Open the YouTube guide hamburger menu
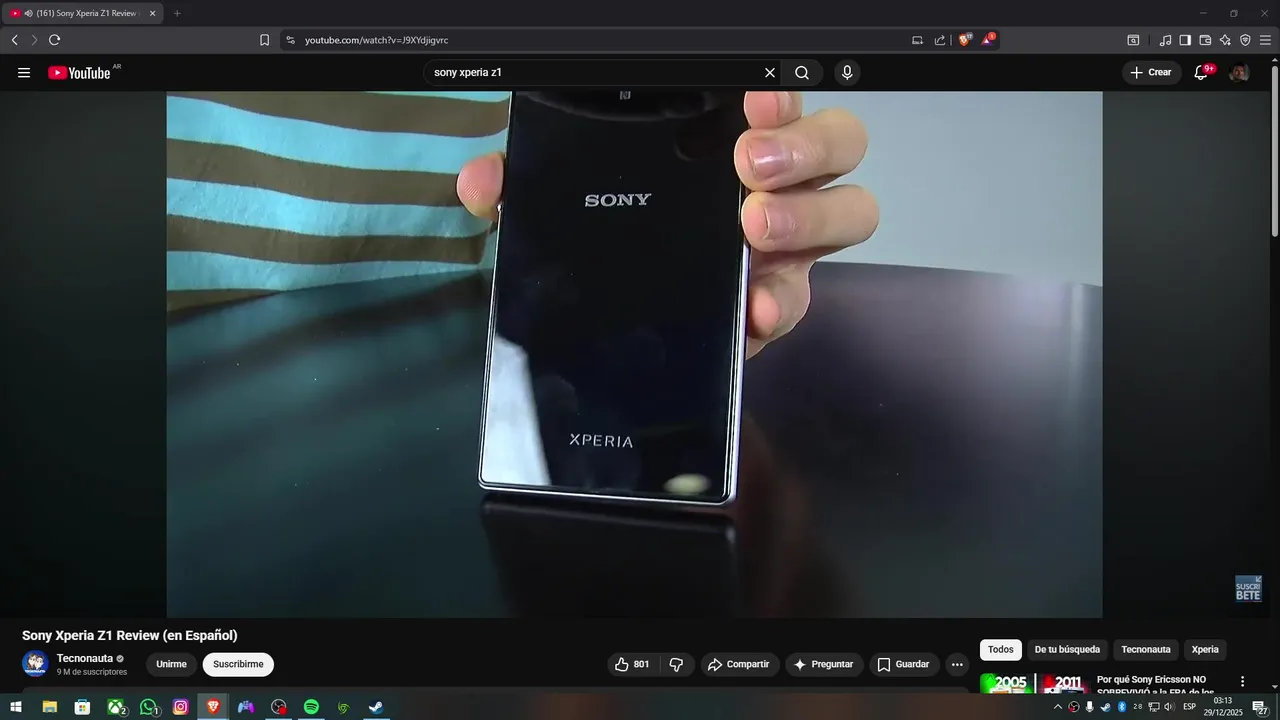The width and height of the screenshot is (1280, 720). point(24,73)
